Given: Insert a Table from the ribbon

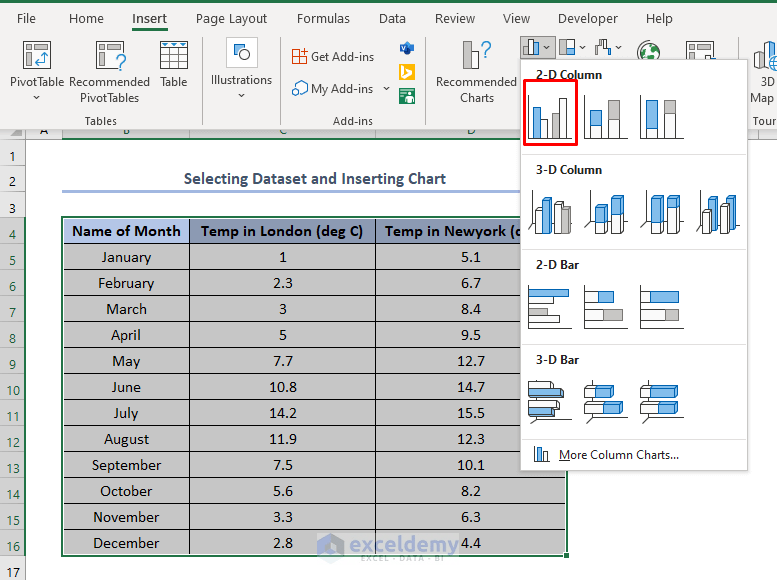Looking at the screenshot, I should (173, 65).
